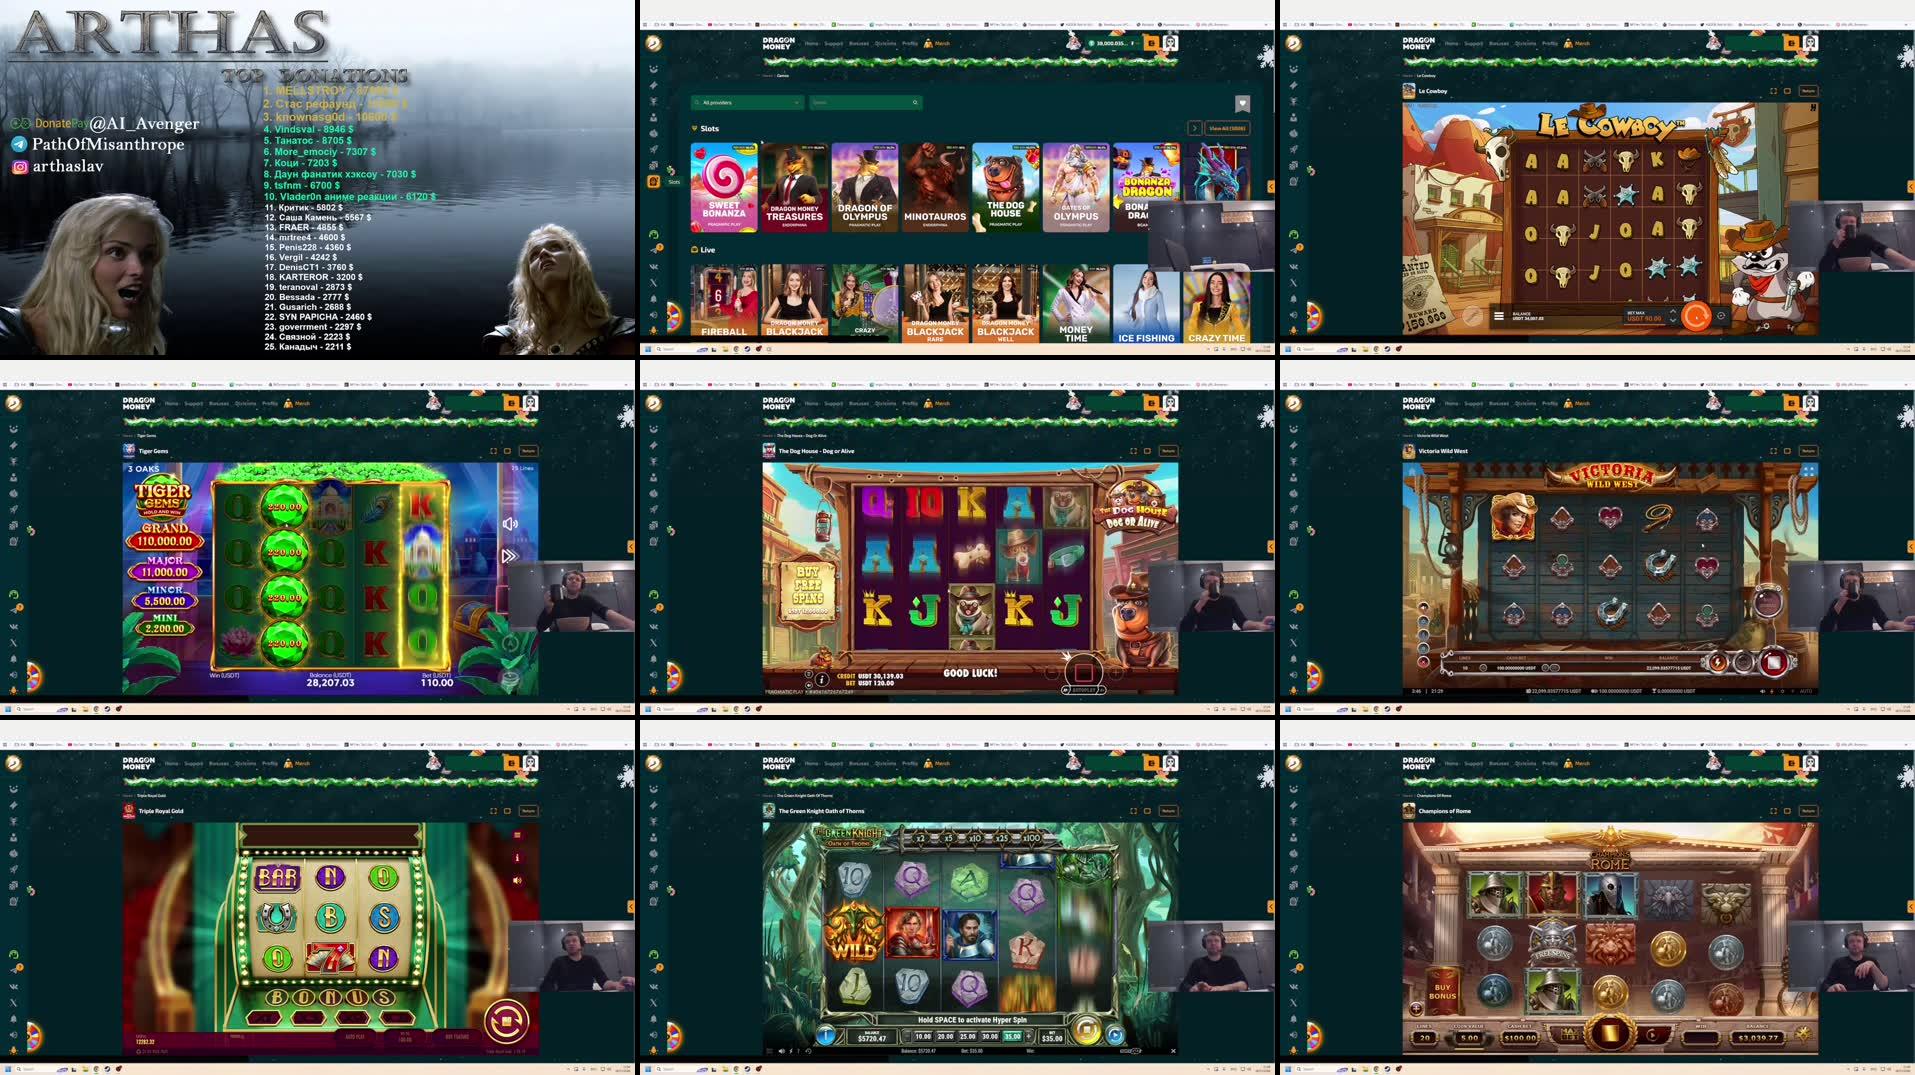This screenshot has width=1915, height=1075.
Task: Click the View All slots button
Action: coord(1226,128)
